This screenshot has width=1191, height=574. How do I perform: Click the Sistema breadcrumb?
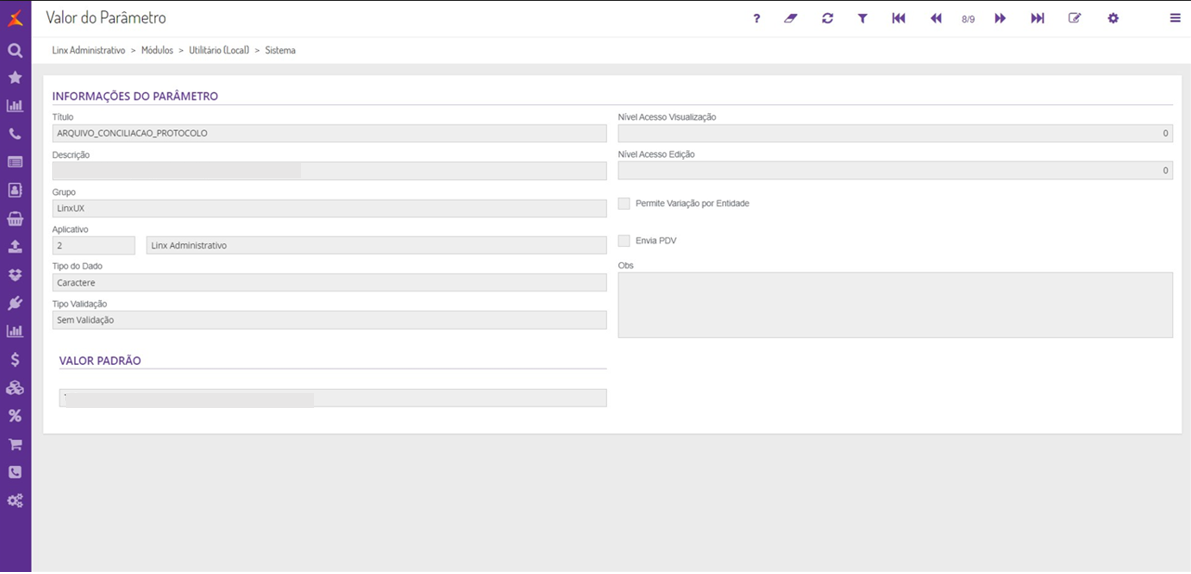[280, 50]
